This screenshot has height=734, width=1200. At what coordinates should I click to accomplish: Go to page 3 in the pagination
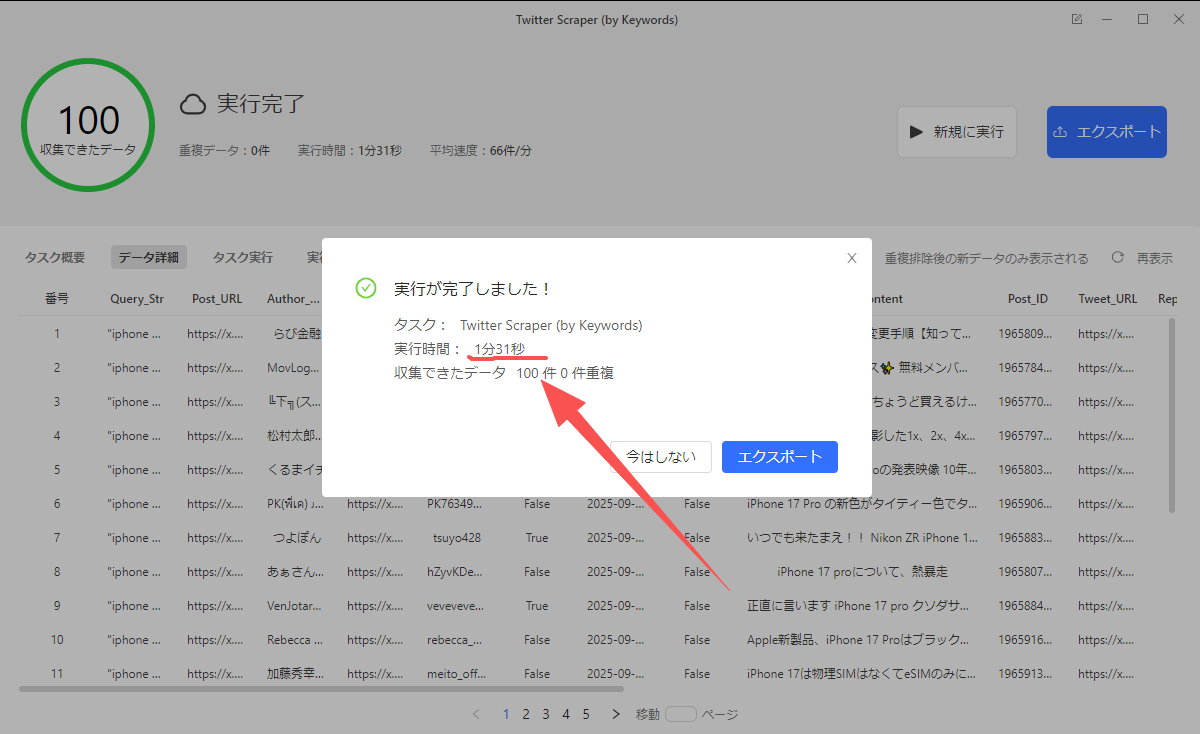(x=546, y=714)
